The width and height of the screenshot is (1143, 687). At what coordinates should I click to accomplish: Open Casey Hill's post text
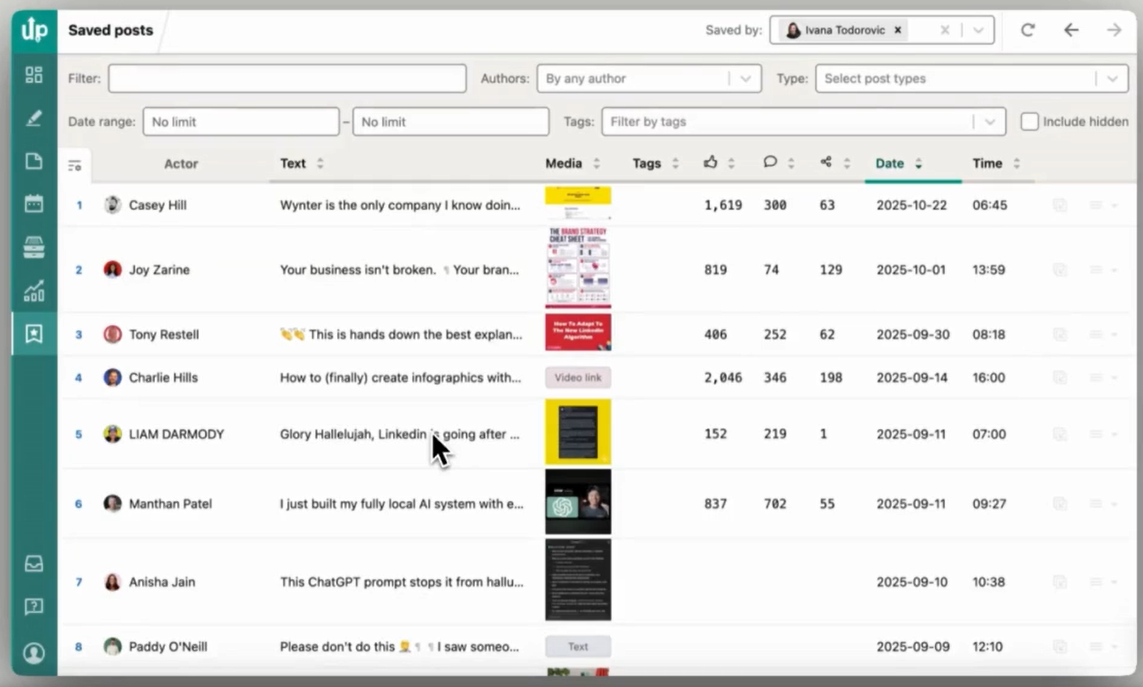pyautogui.click(x=400, y=205)
